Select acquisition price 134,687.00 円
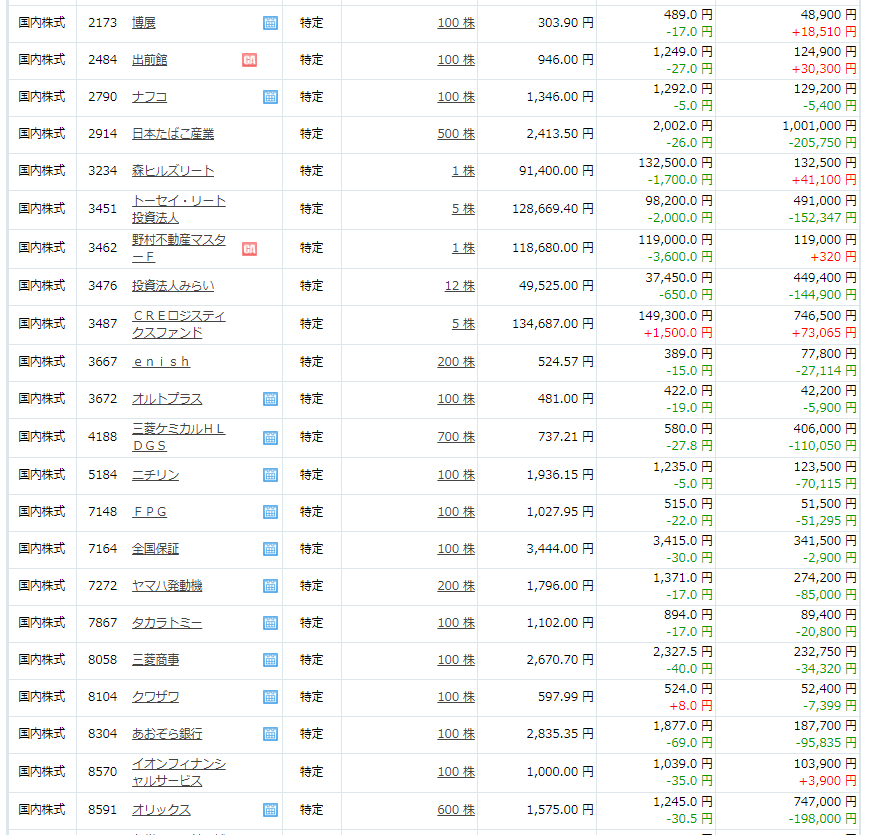869x835 pixels. click(x=553, y=324)
